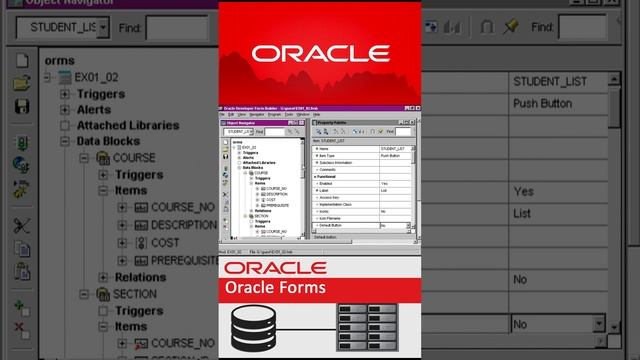Expand the Triggers node under EX01_02 in the background
Viewport: 640px width, 360px height.
click(x=64, y=94)
